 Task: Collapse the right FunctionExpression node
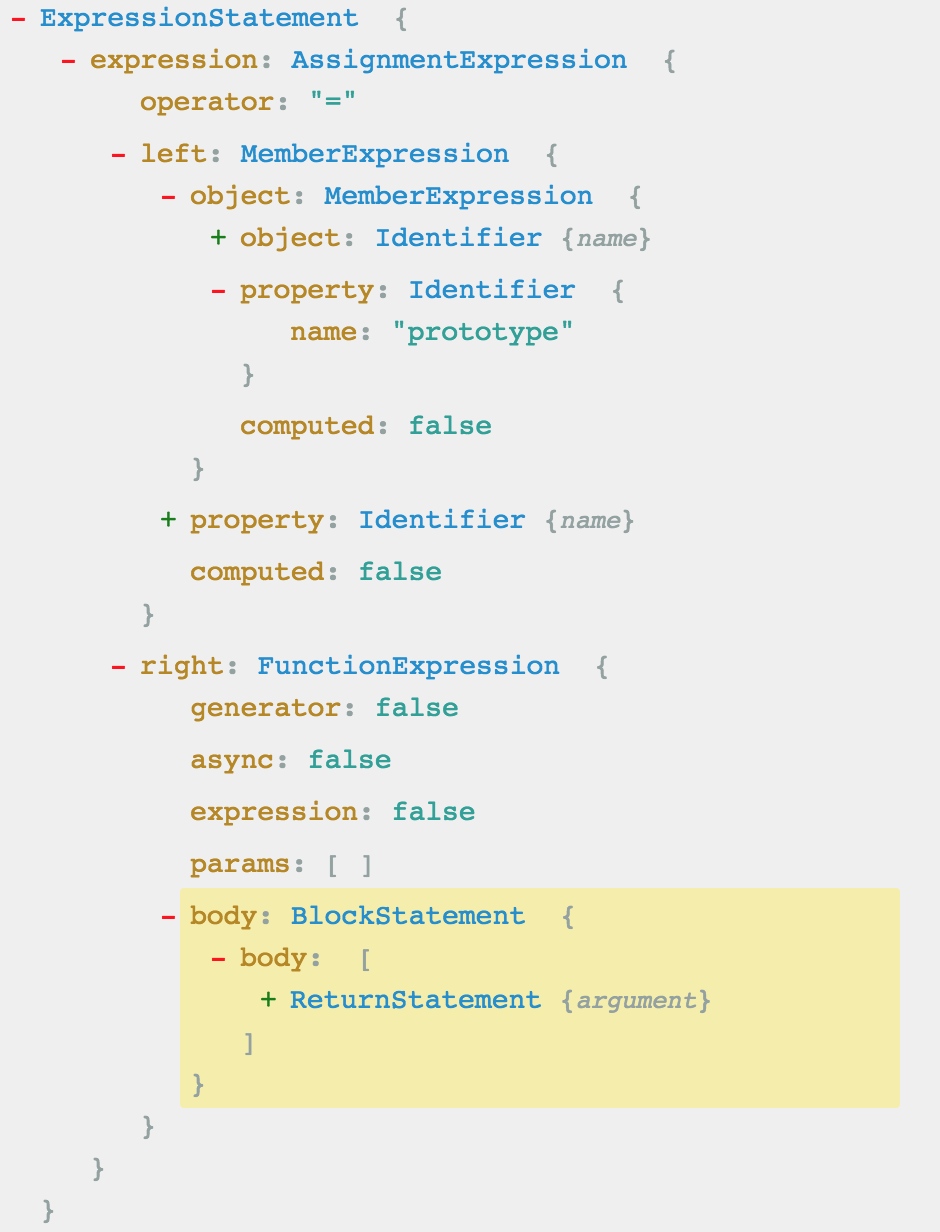coord(118,666)
